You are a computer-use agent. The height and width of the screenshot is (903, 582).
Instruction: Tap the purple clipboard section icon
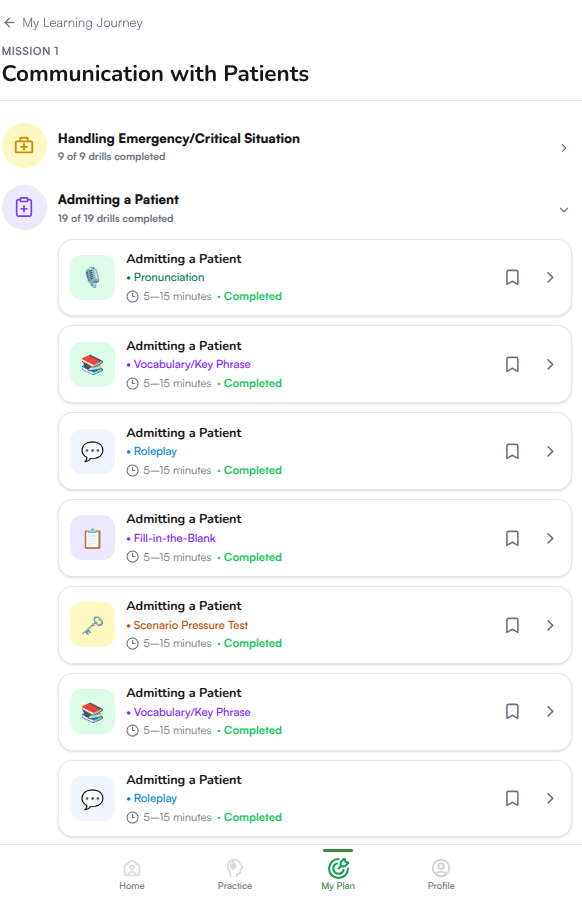pos(24,207)
